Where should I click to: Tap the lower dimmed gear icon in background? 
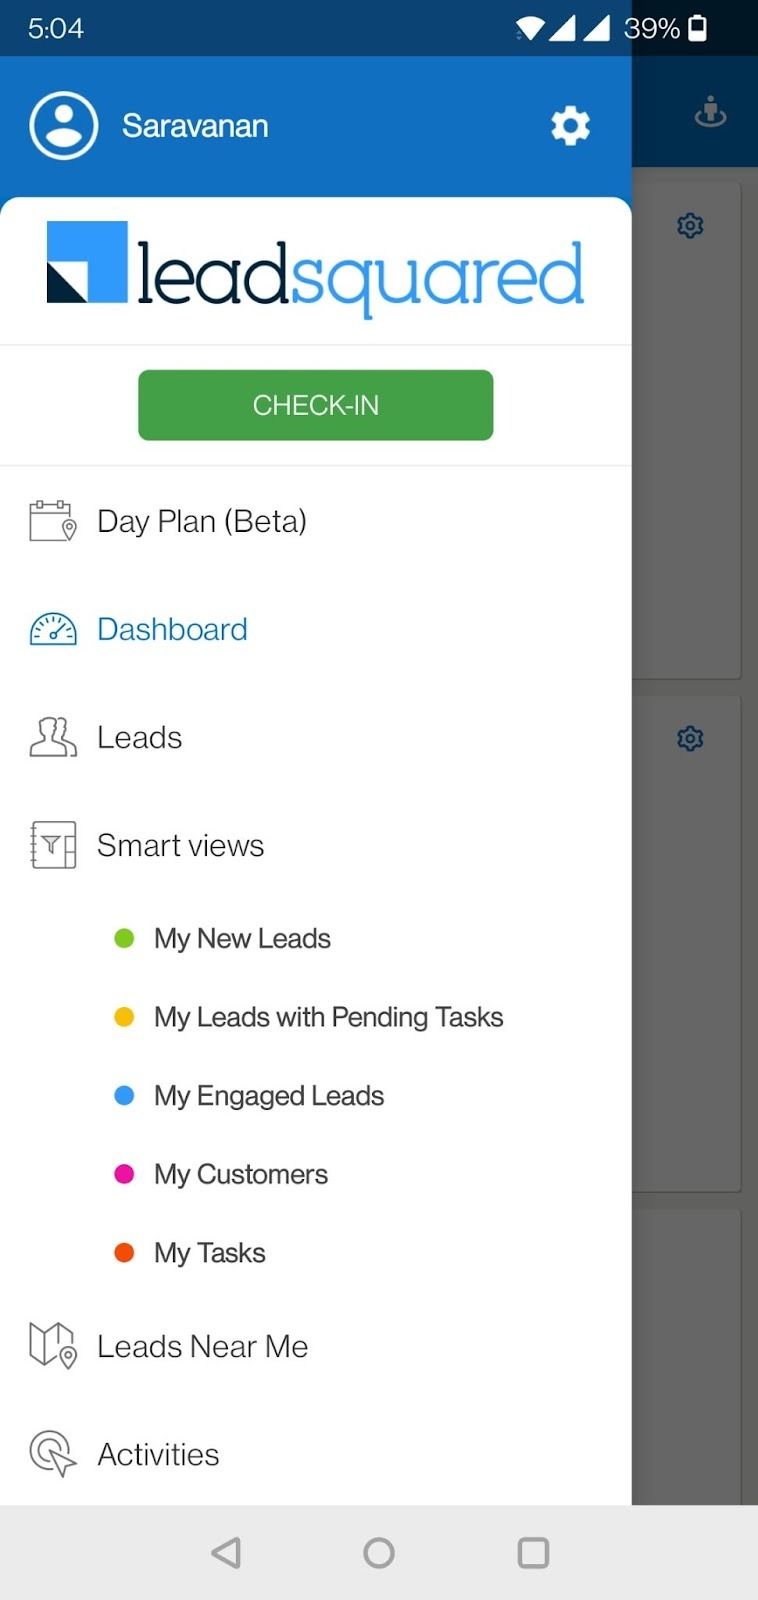(x=690, y=738)
